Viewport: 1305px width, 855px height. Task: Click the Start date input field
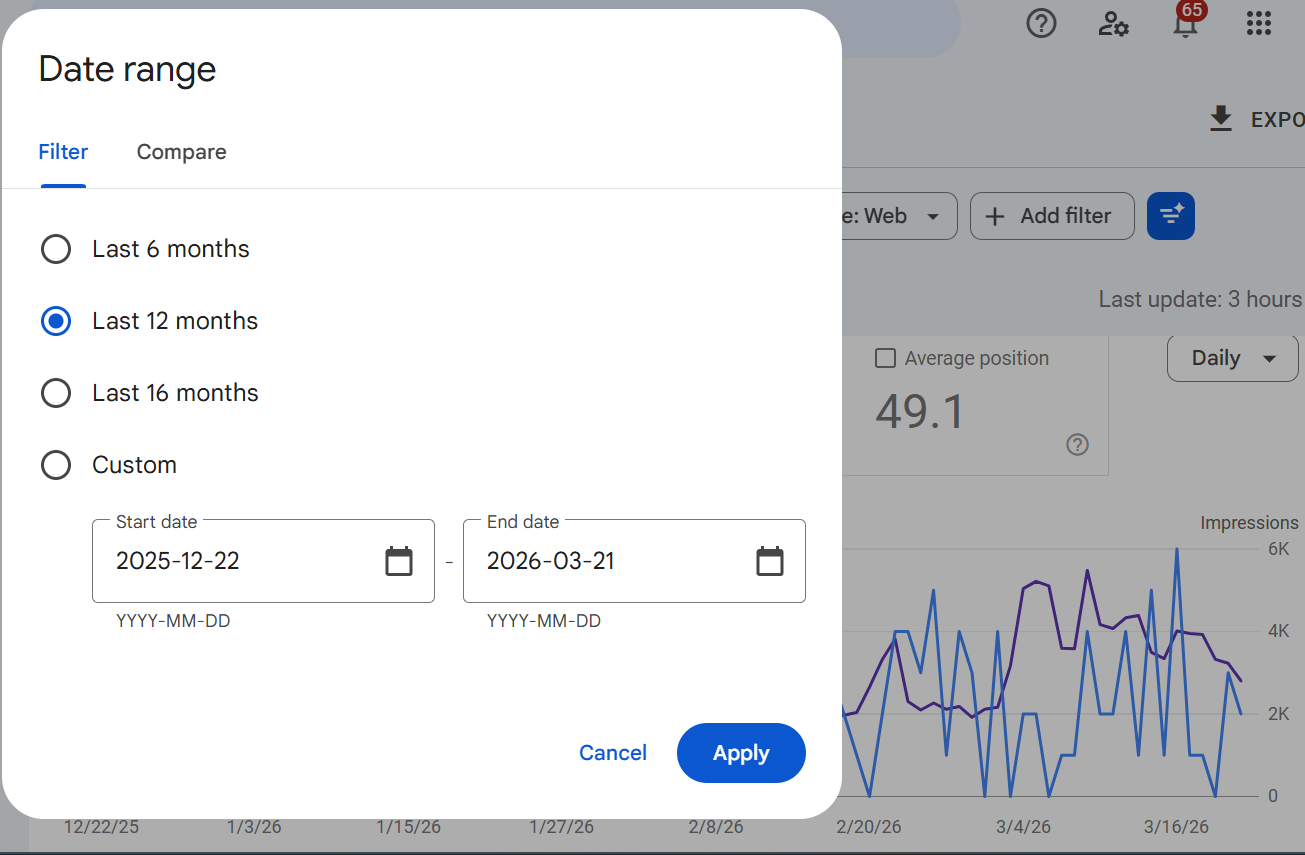(x=230, y=561)
